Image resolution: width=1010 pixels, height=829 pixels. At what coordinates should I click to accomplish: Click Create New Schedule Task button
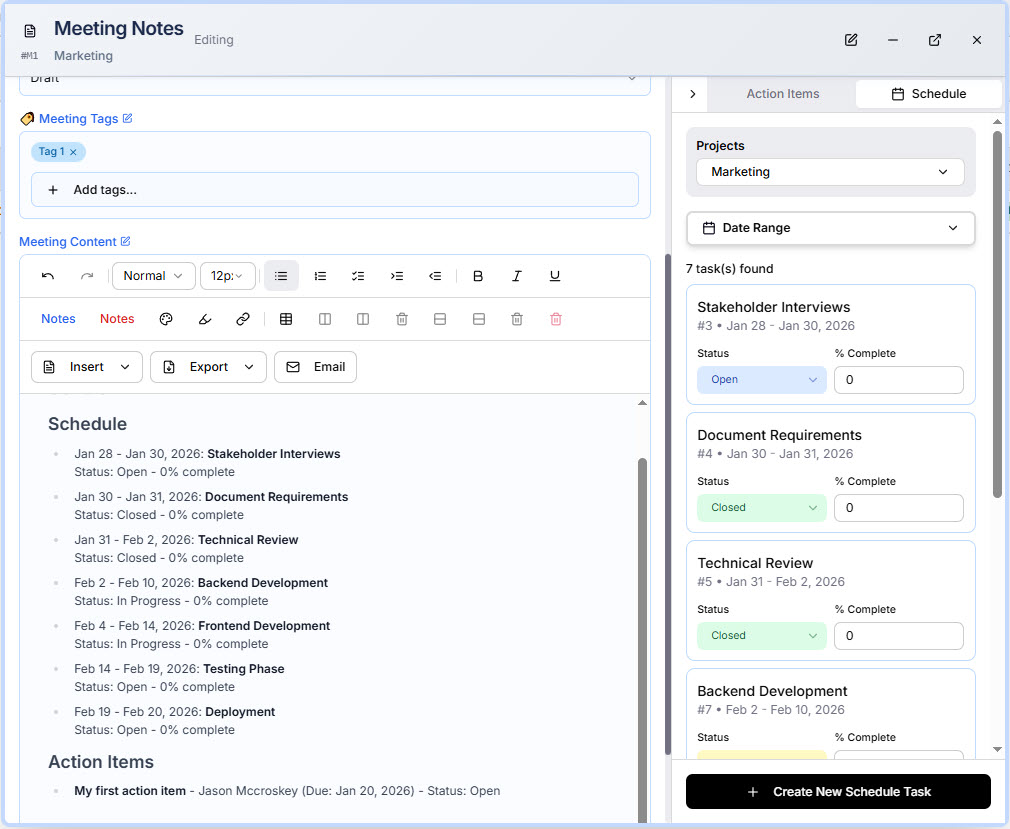click(837, 791)
